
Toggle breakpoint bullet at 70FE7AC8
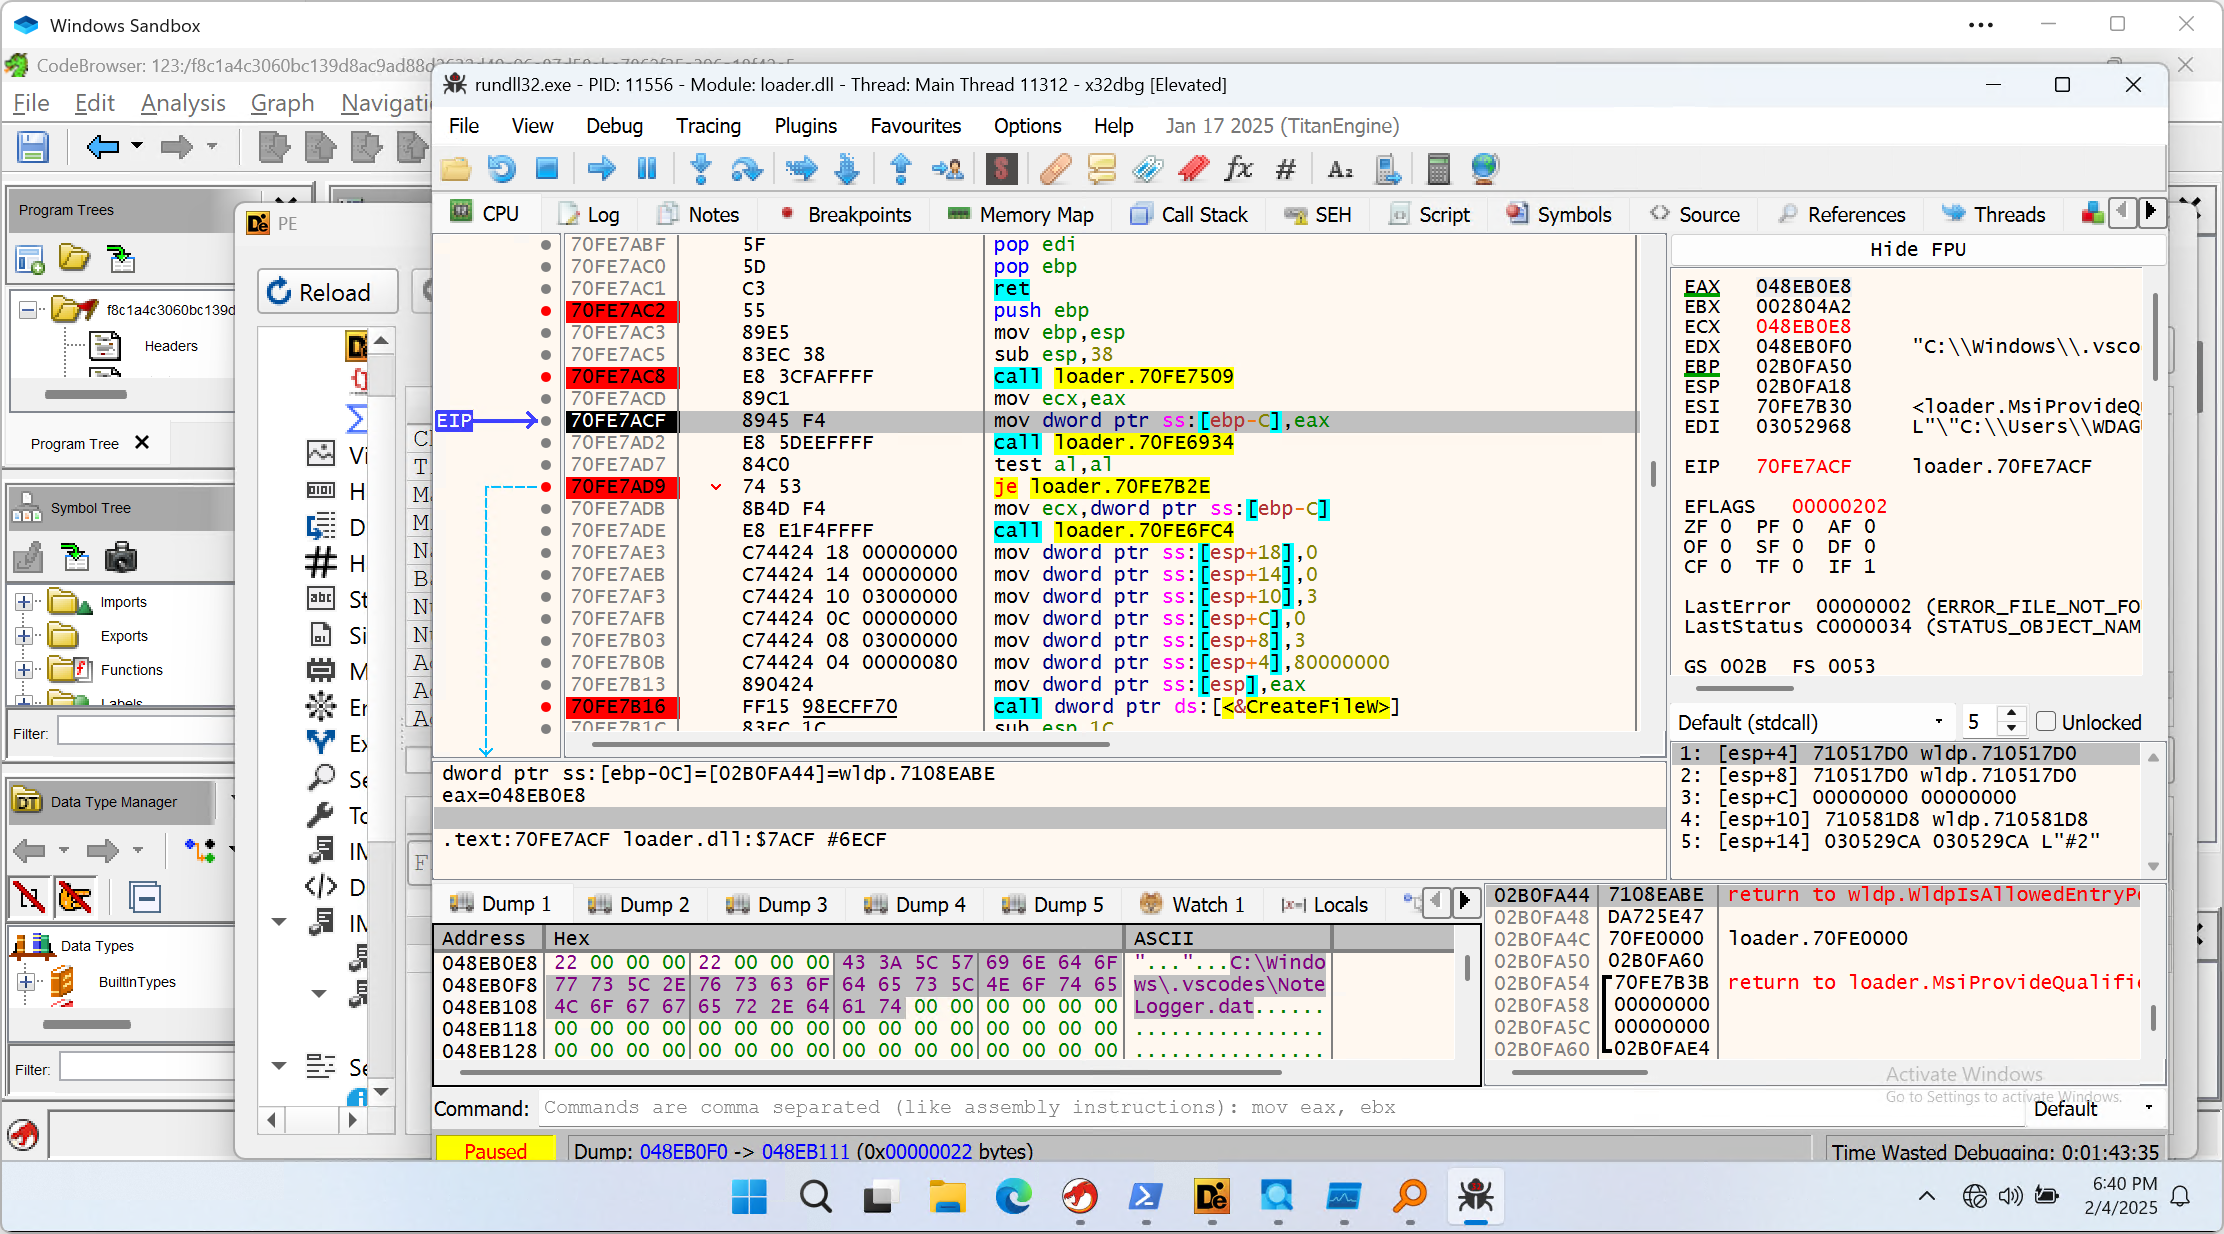pyautogui.click(x=546, y=377)
